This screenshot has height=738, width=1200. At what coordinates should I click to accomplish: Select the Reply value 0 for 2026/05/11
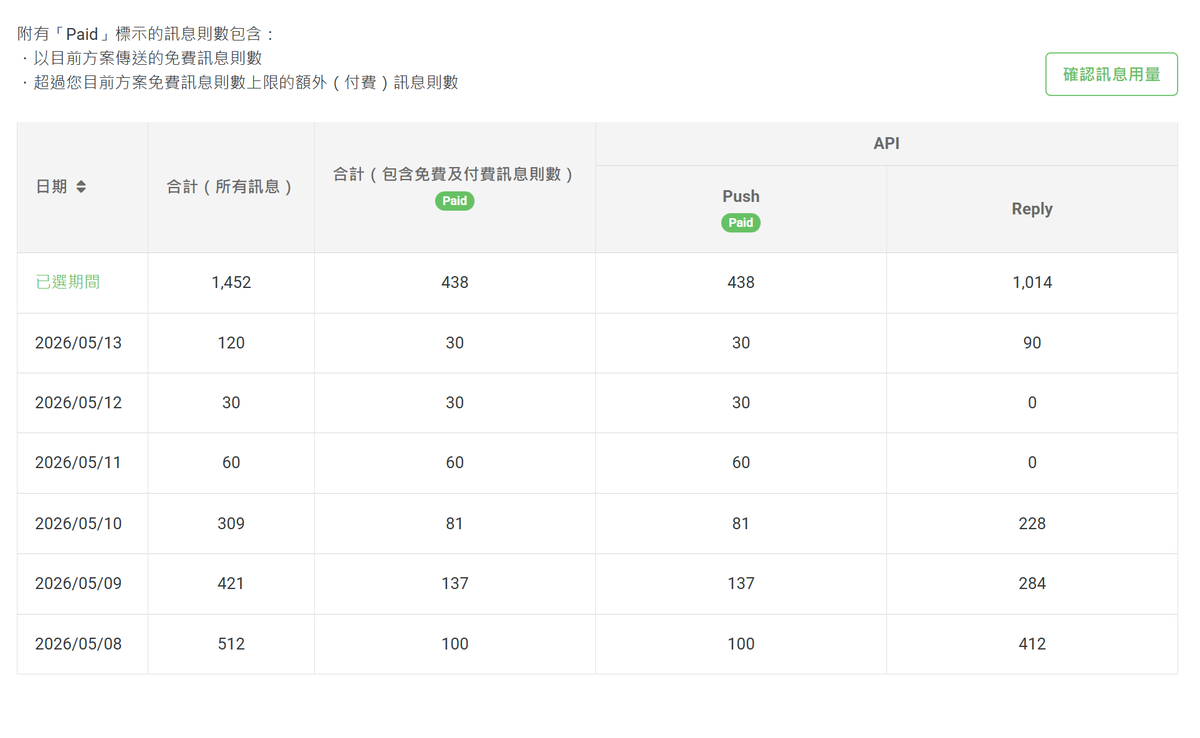click(1032, 463)
